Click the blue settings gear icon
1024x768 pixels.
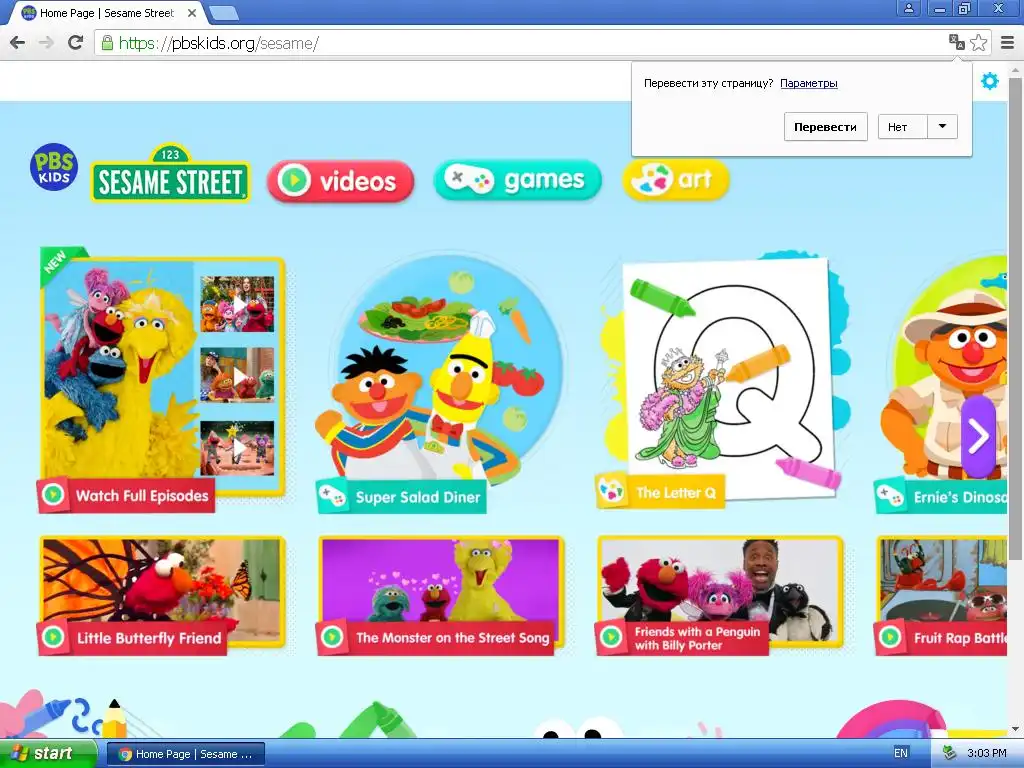pos(990,81)
